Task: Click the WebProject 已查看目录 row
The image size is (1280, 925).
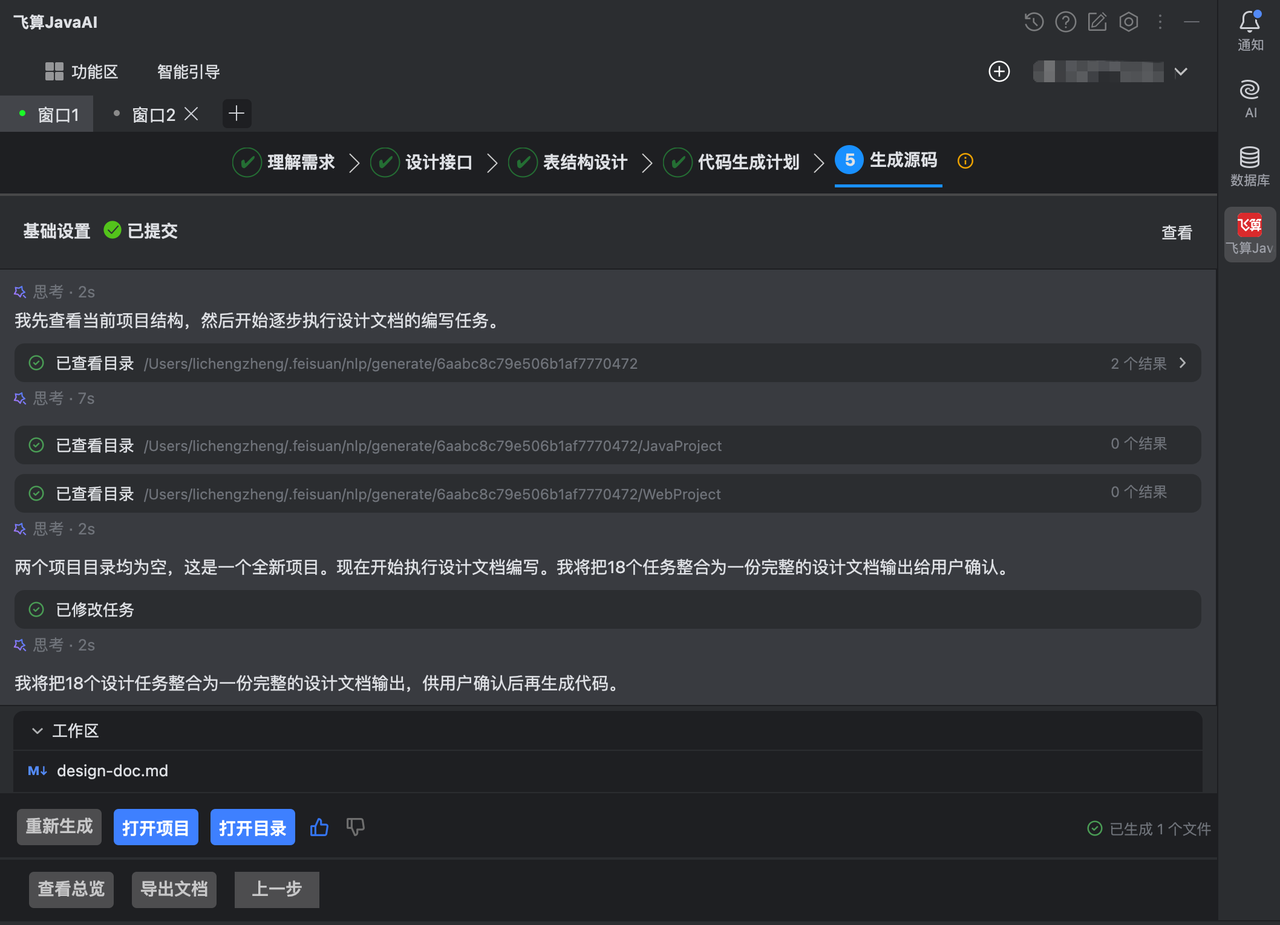Action: coord(607,493)
